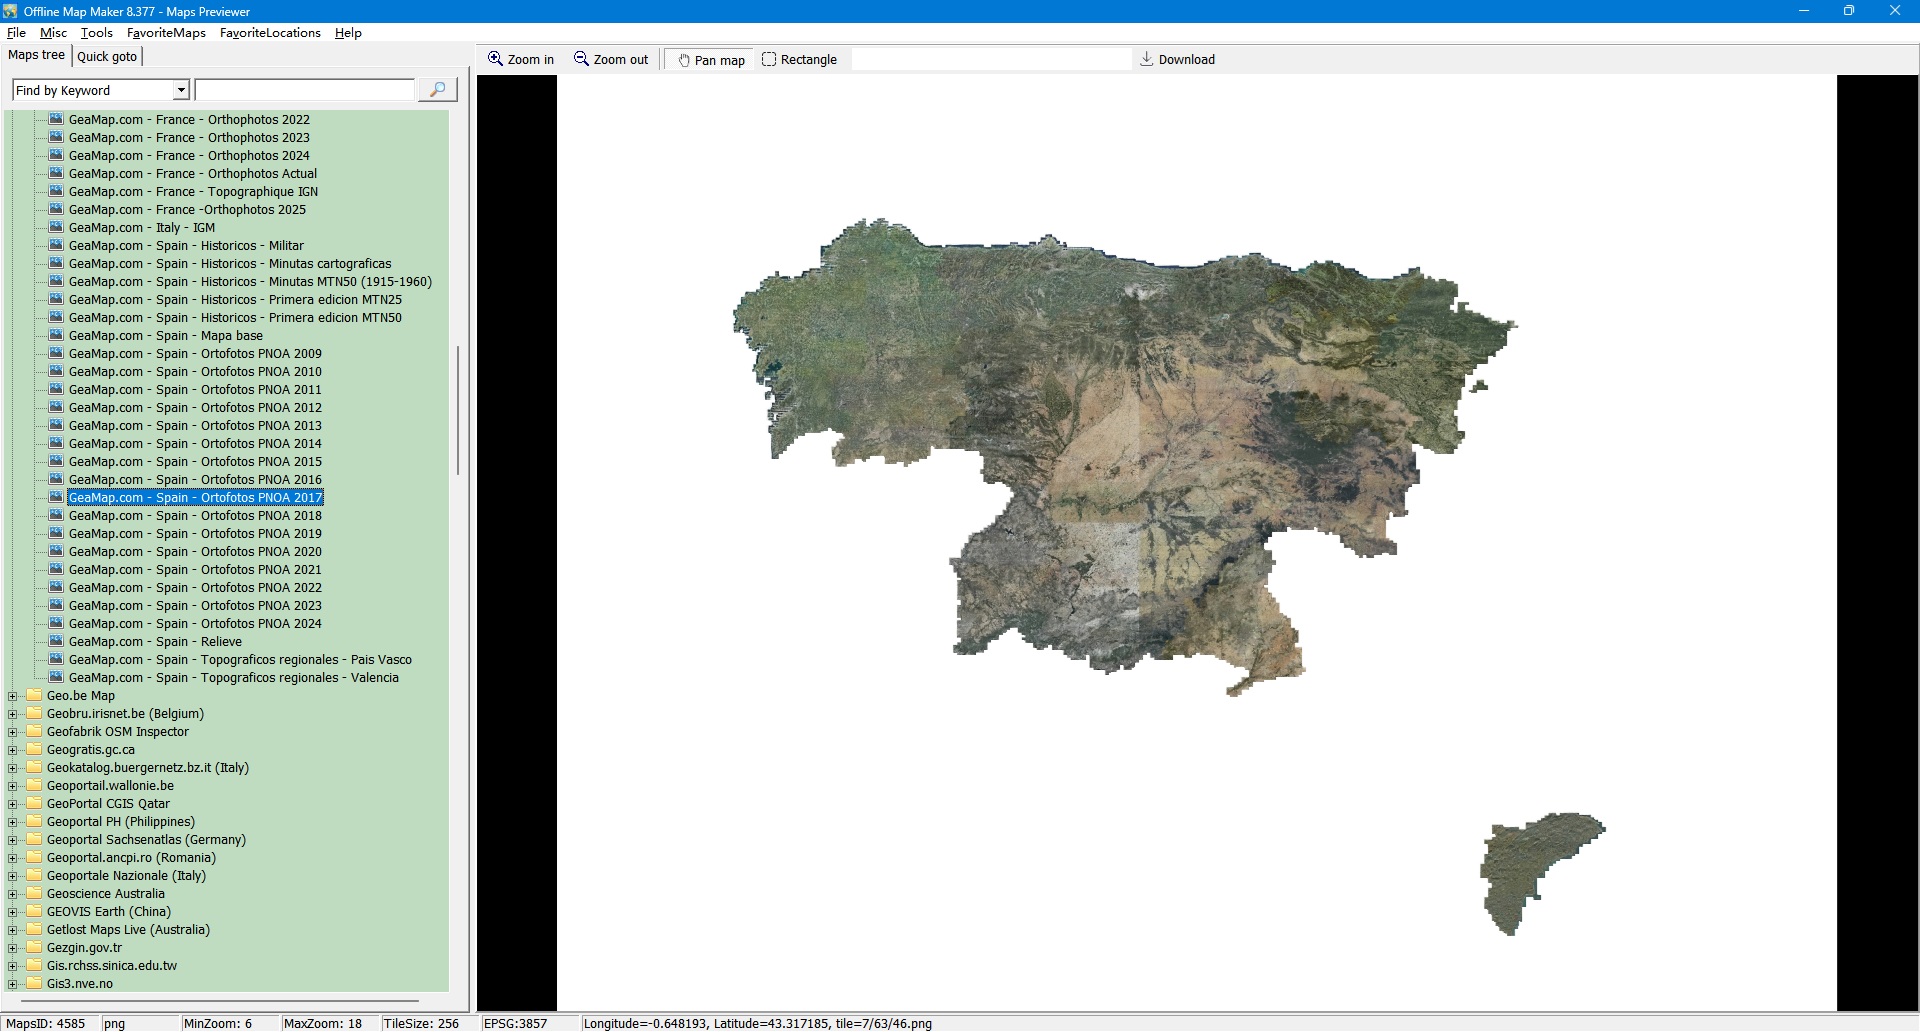Open the Tools menu
Screen dimensions: 1920x1032
click(96, 33)
